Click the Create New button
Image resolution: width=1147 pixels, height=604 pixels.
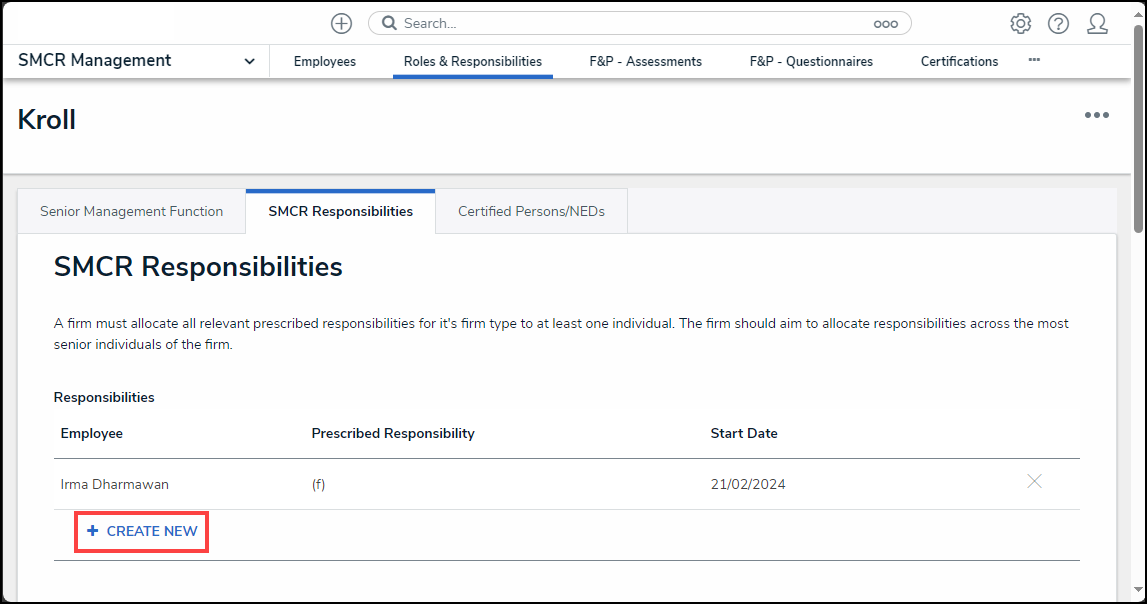(x=142, y=531)
